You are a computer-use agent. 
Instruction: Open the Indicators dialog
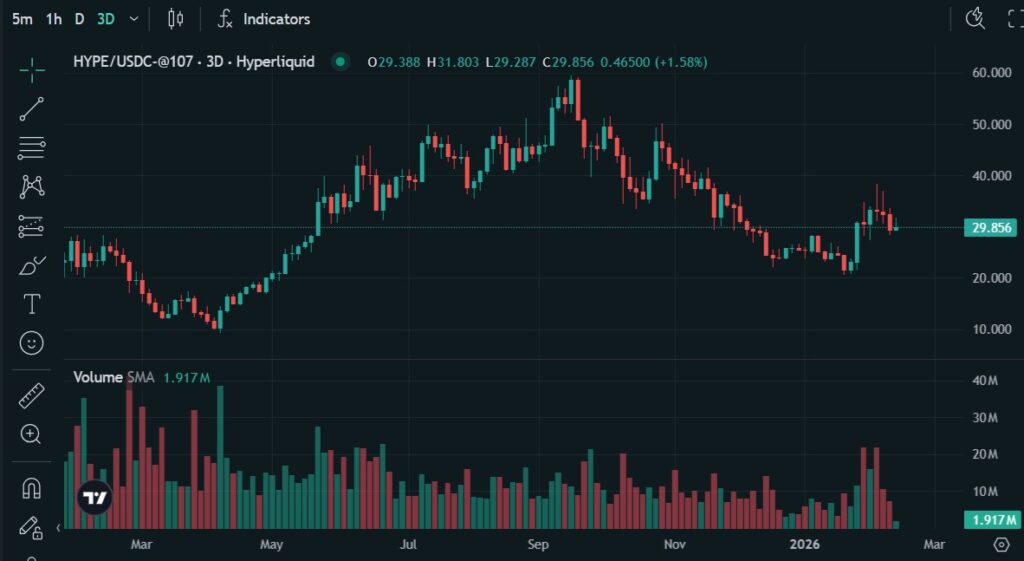(264, 19)
